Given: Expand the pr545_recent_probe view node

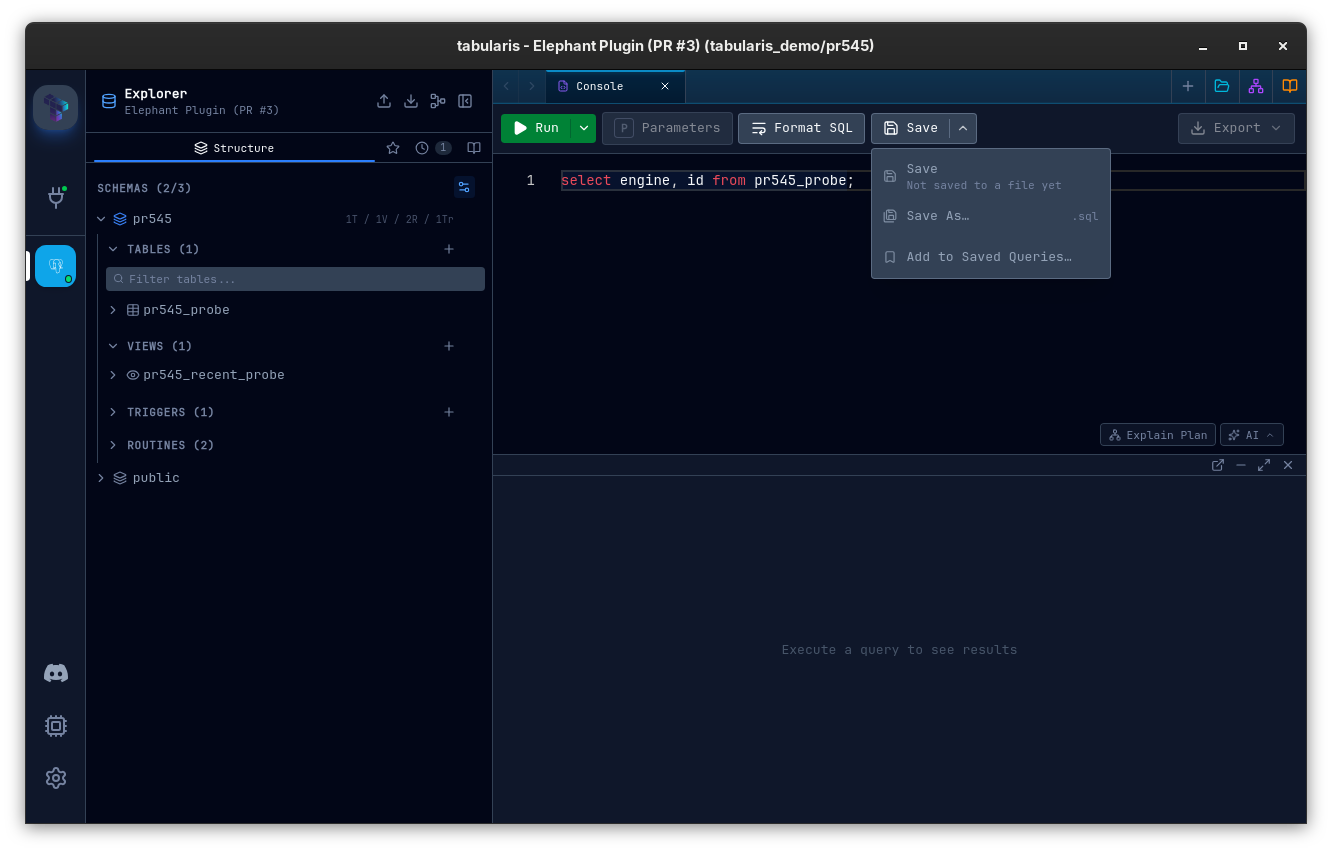Looking at the screenshot, I should [113, 375].
